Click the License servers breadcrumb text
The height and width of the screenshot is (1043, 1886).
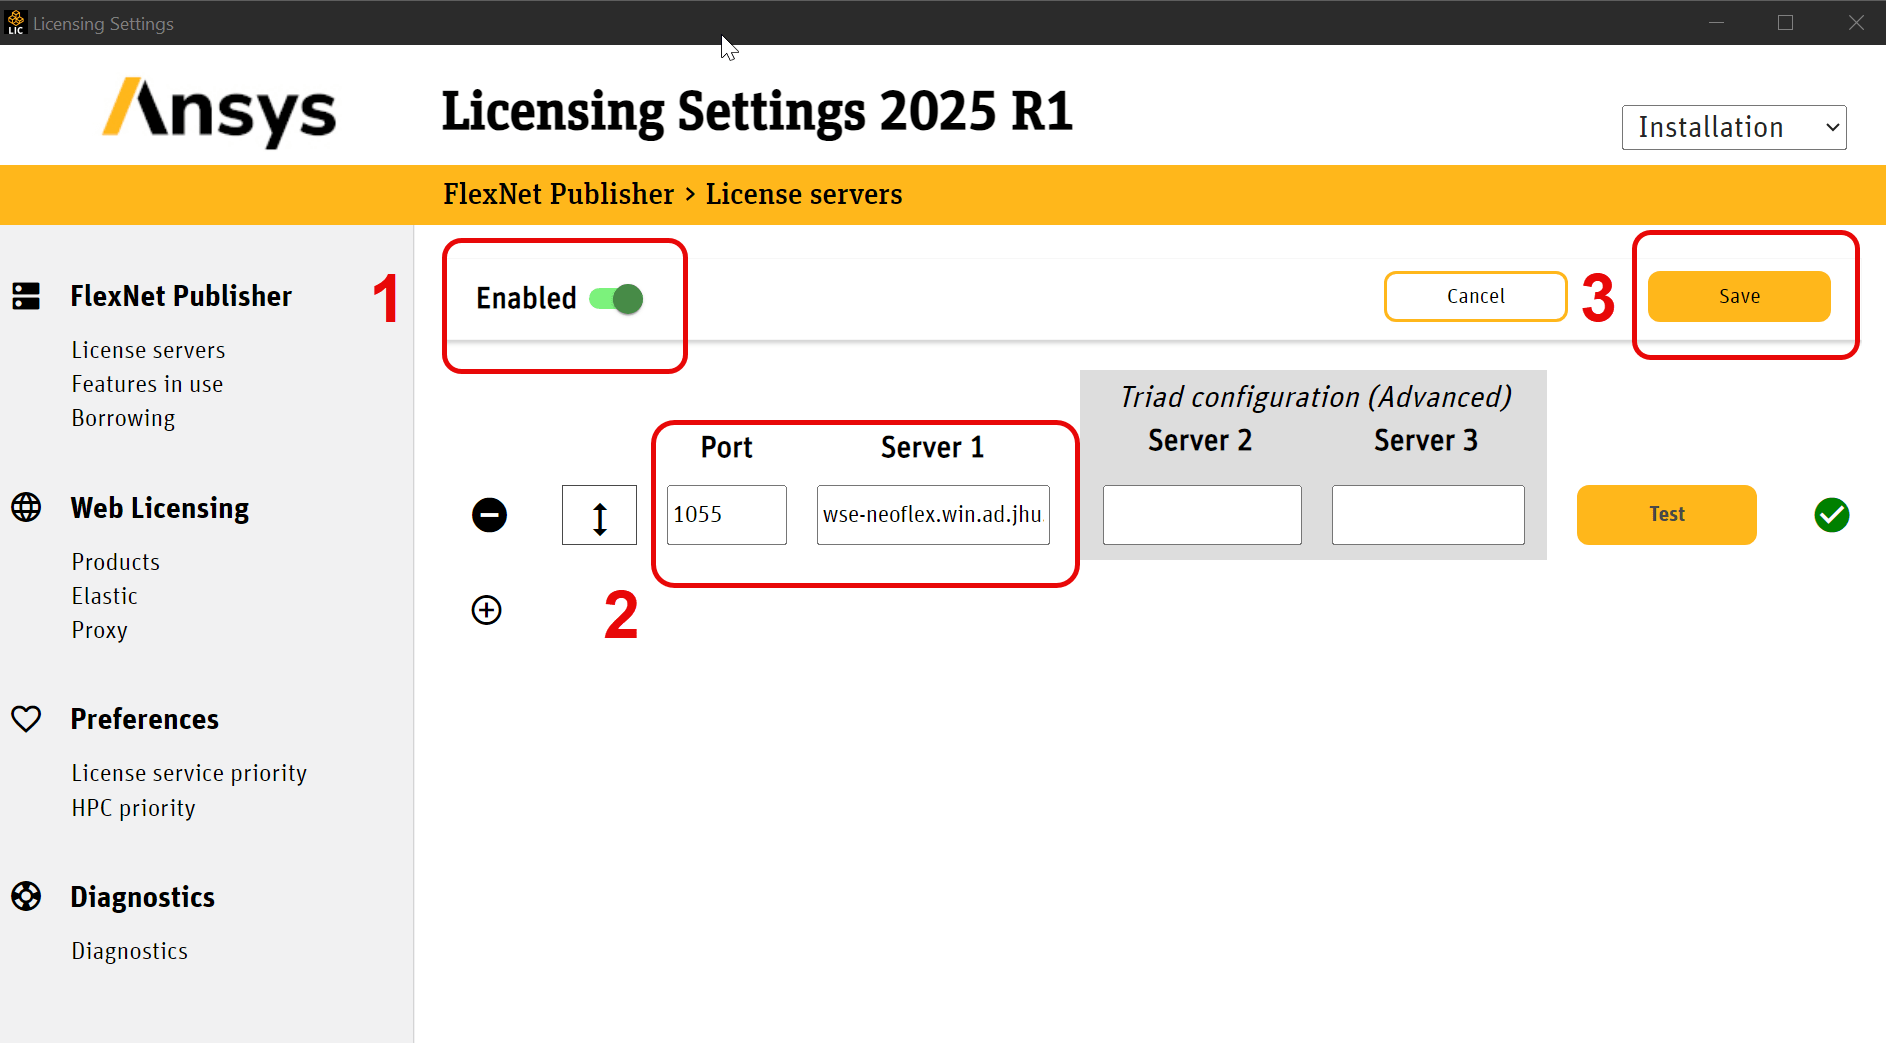coord(804,194)
